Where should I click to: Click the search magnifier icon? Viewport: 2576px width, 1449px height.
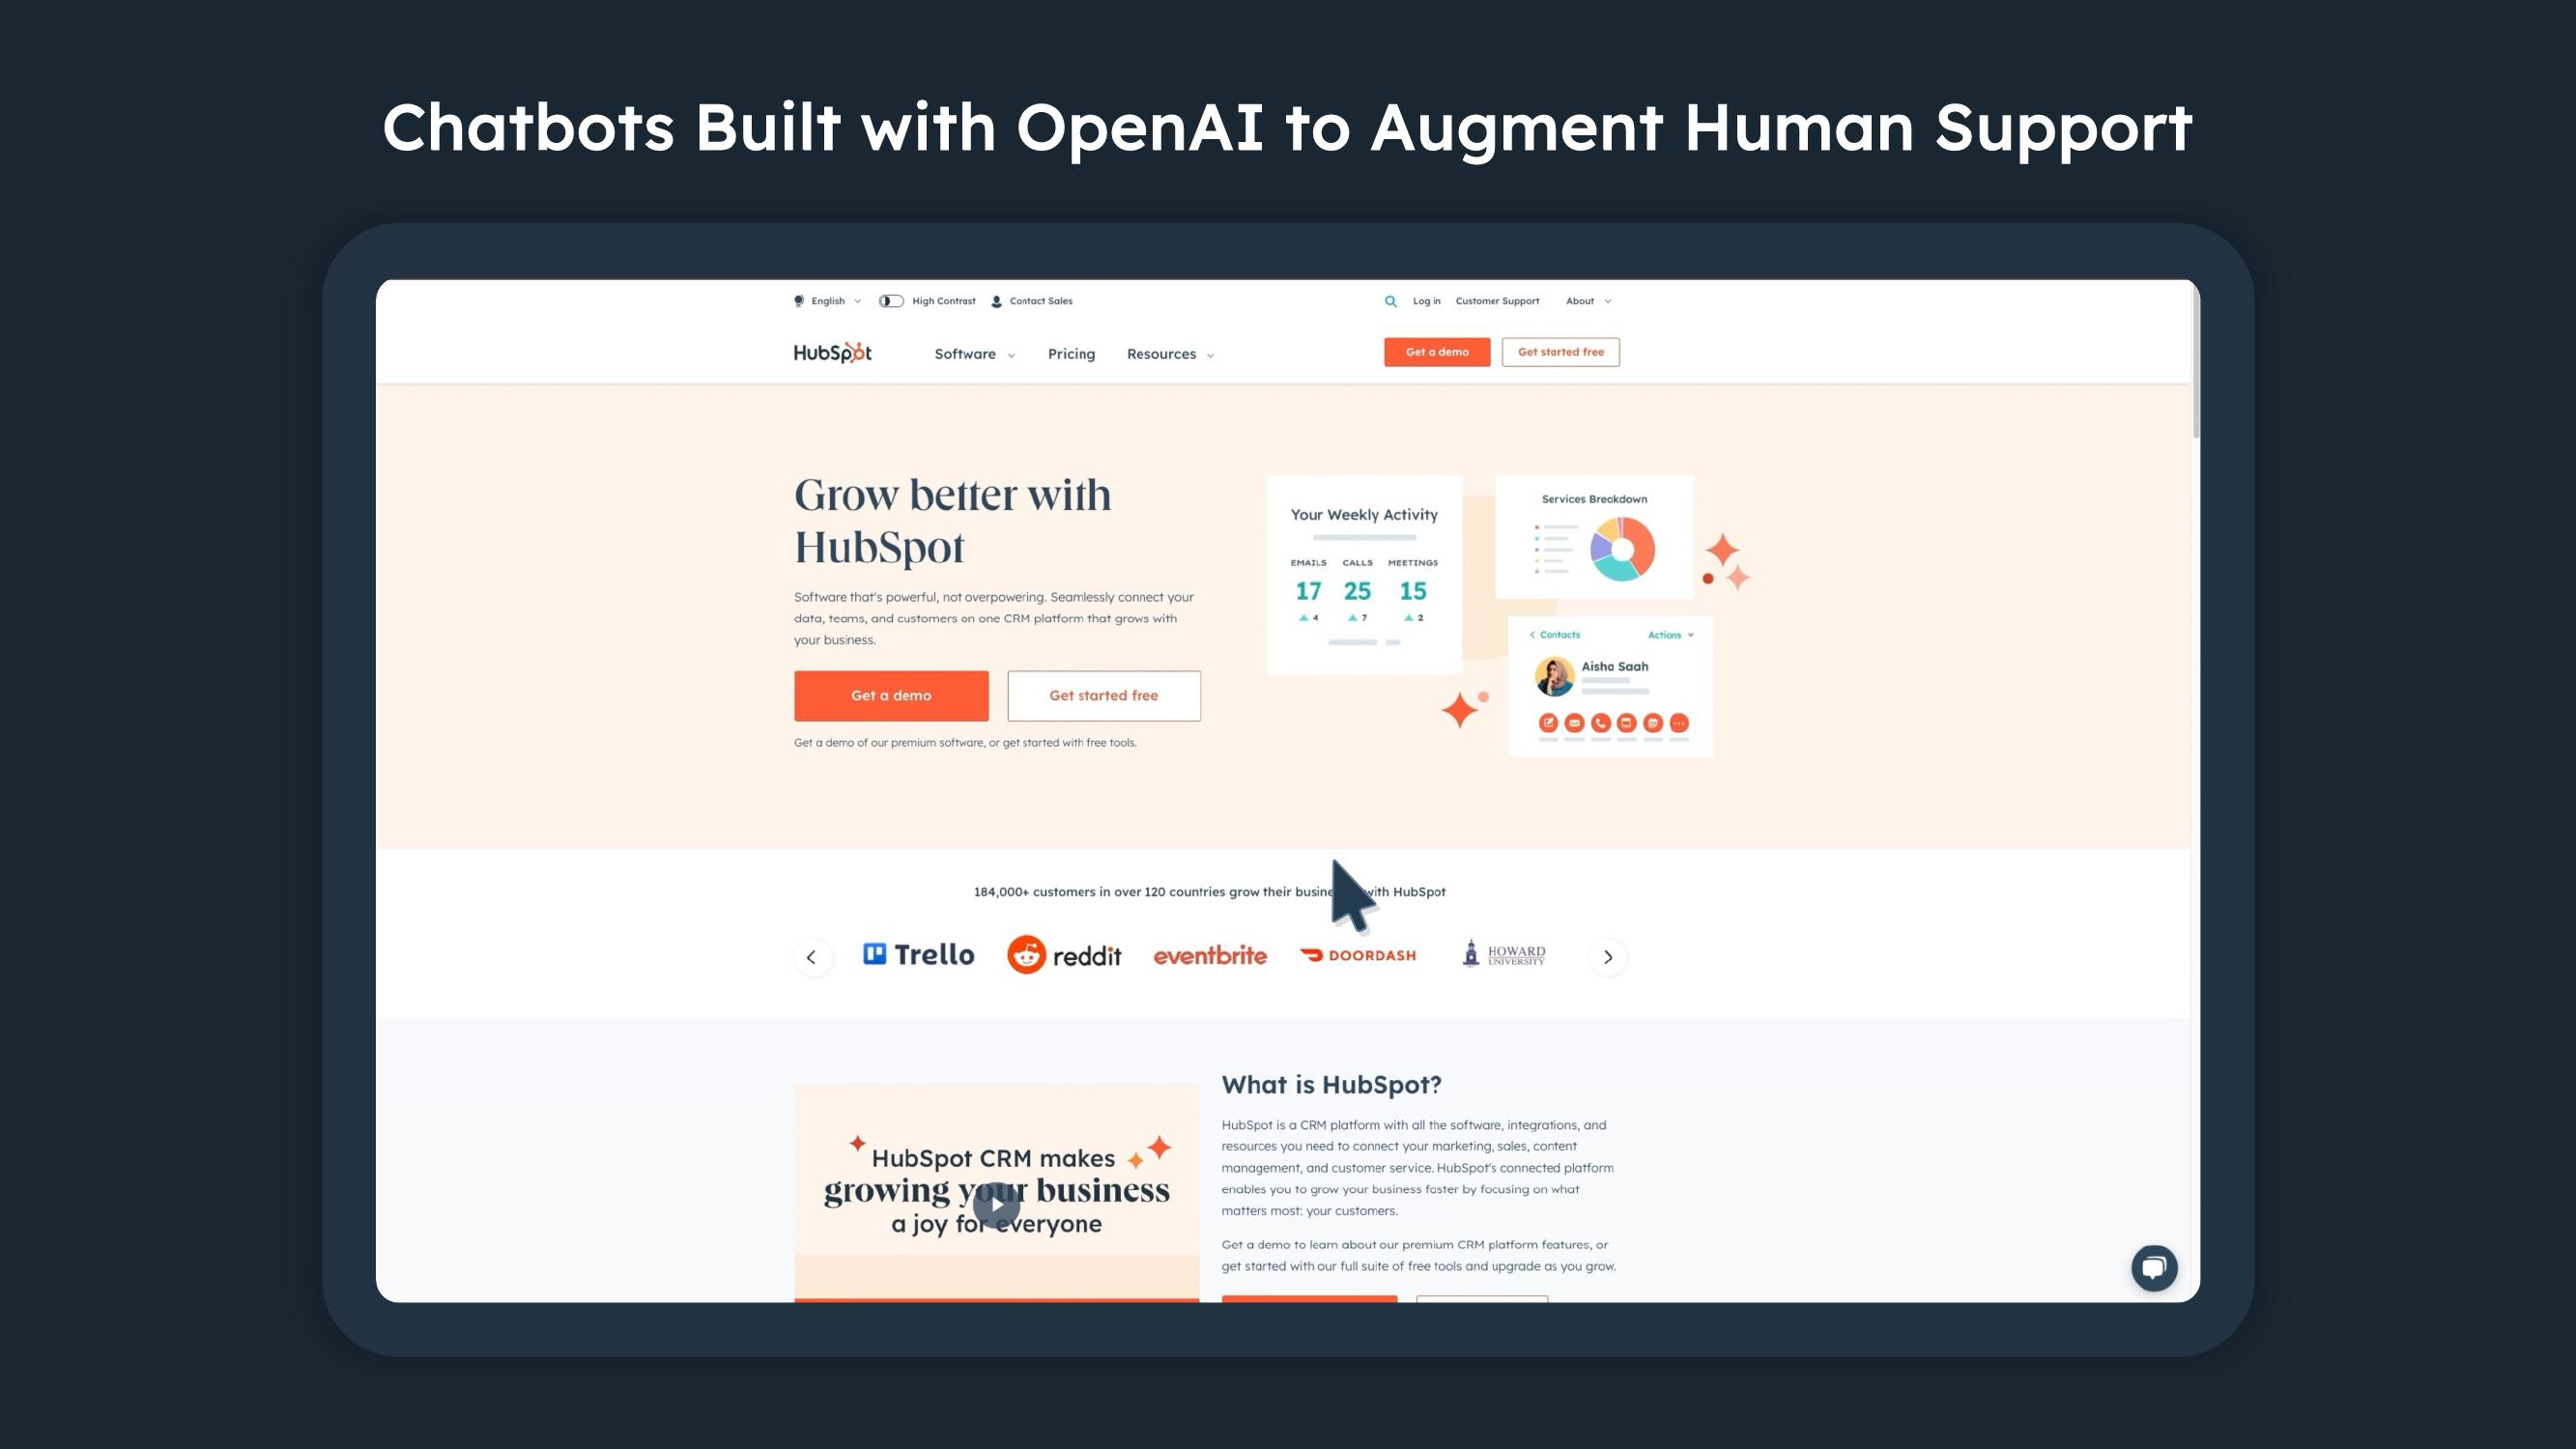click(1388, 300)
